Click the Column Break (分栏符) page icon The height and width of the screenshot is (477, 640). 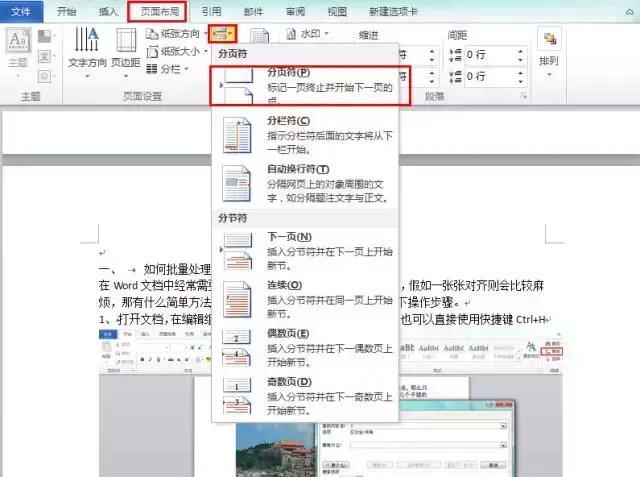click(x=237, y=135)
